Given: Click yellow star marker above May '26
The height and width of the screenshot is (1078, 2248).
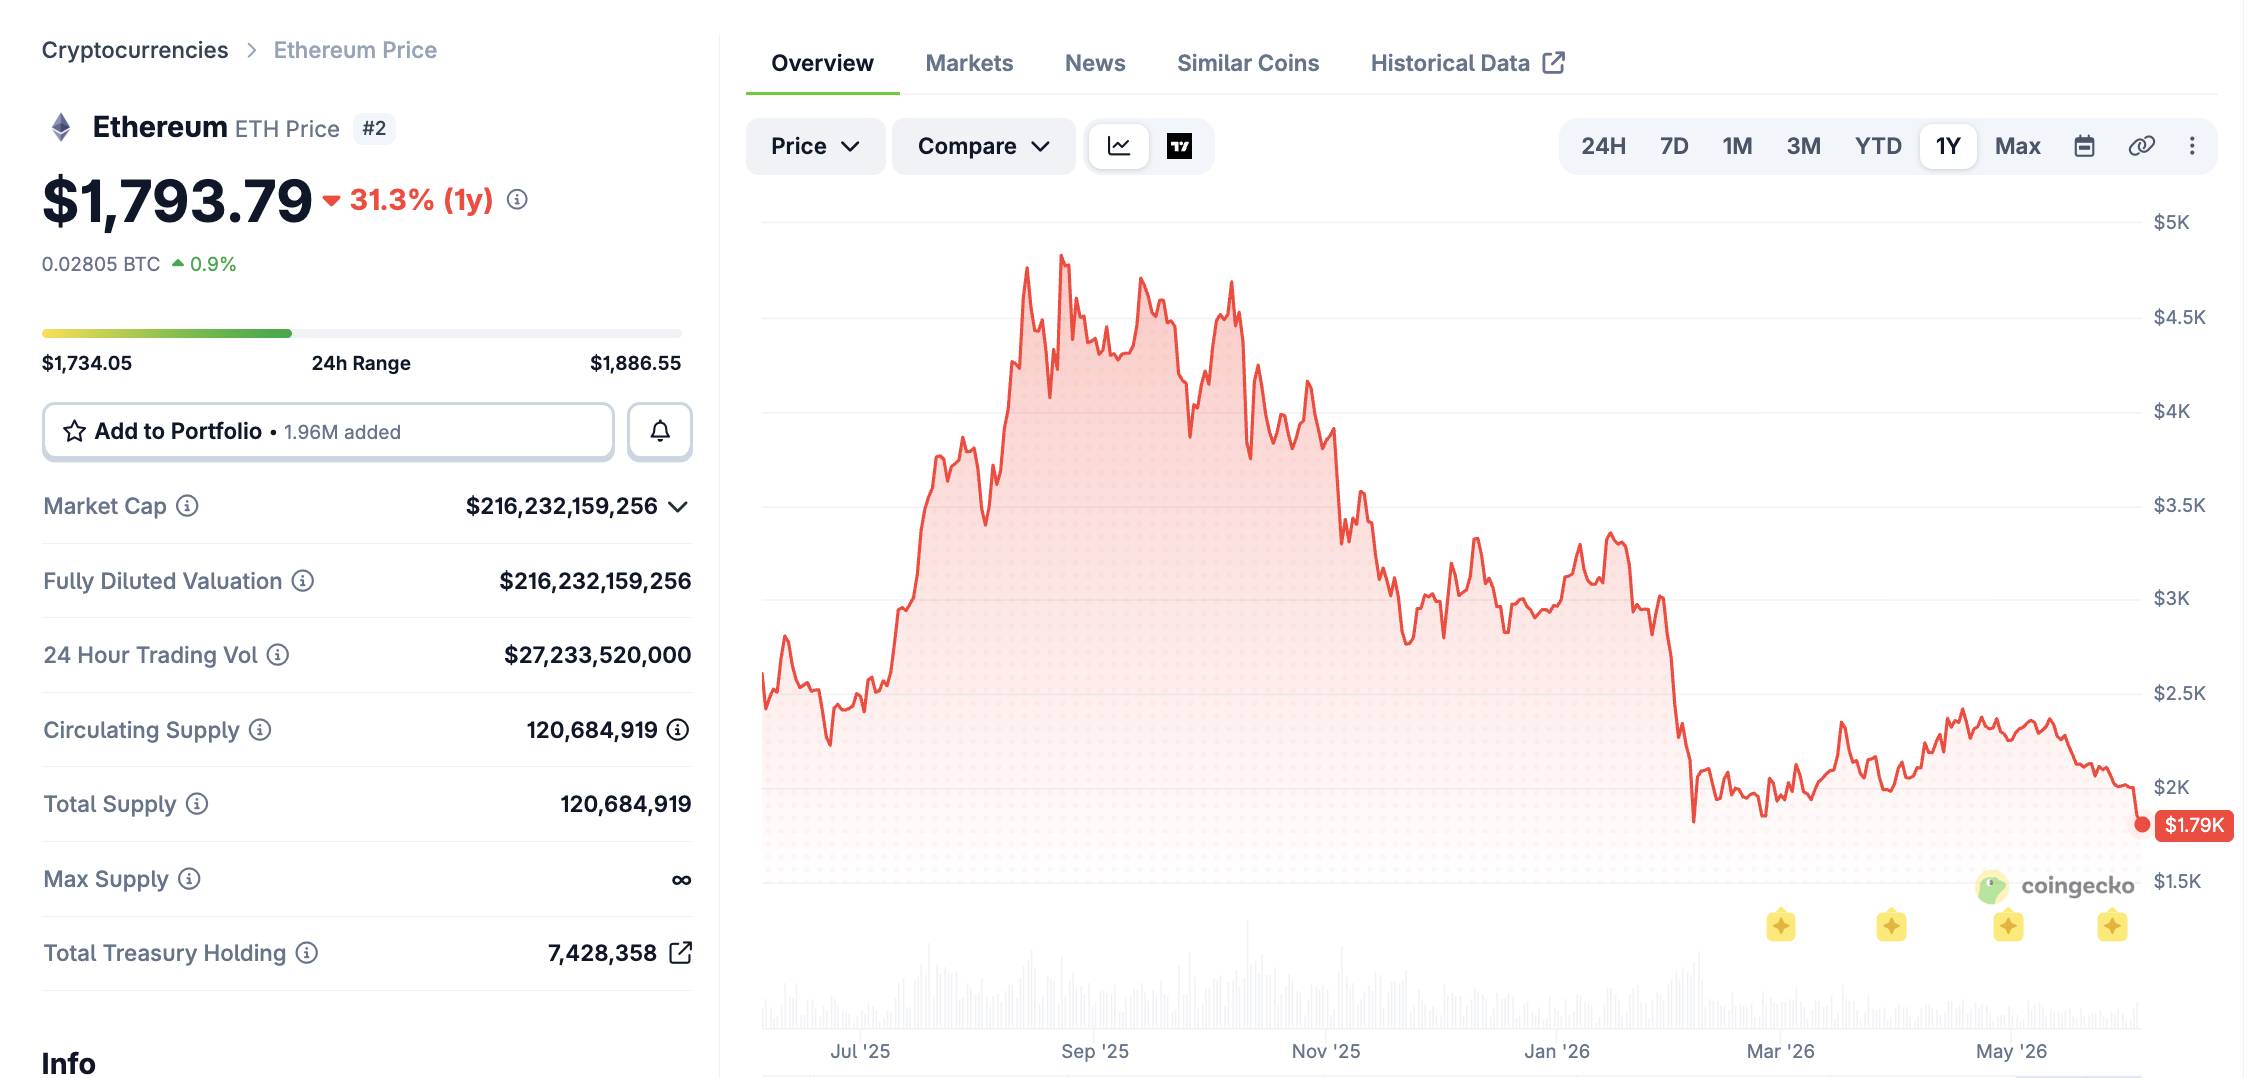Looking at the screenshot, I should [2008, 925].
